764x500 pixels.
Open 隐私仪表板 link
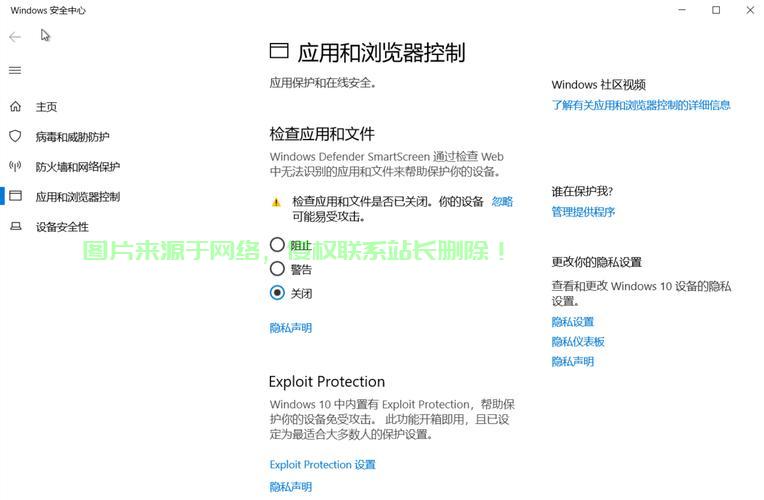(x=578, y=342)
